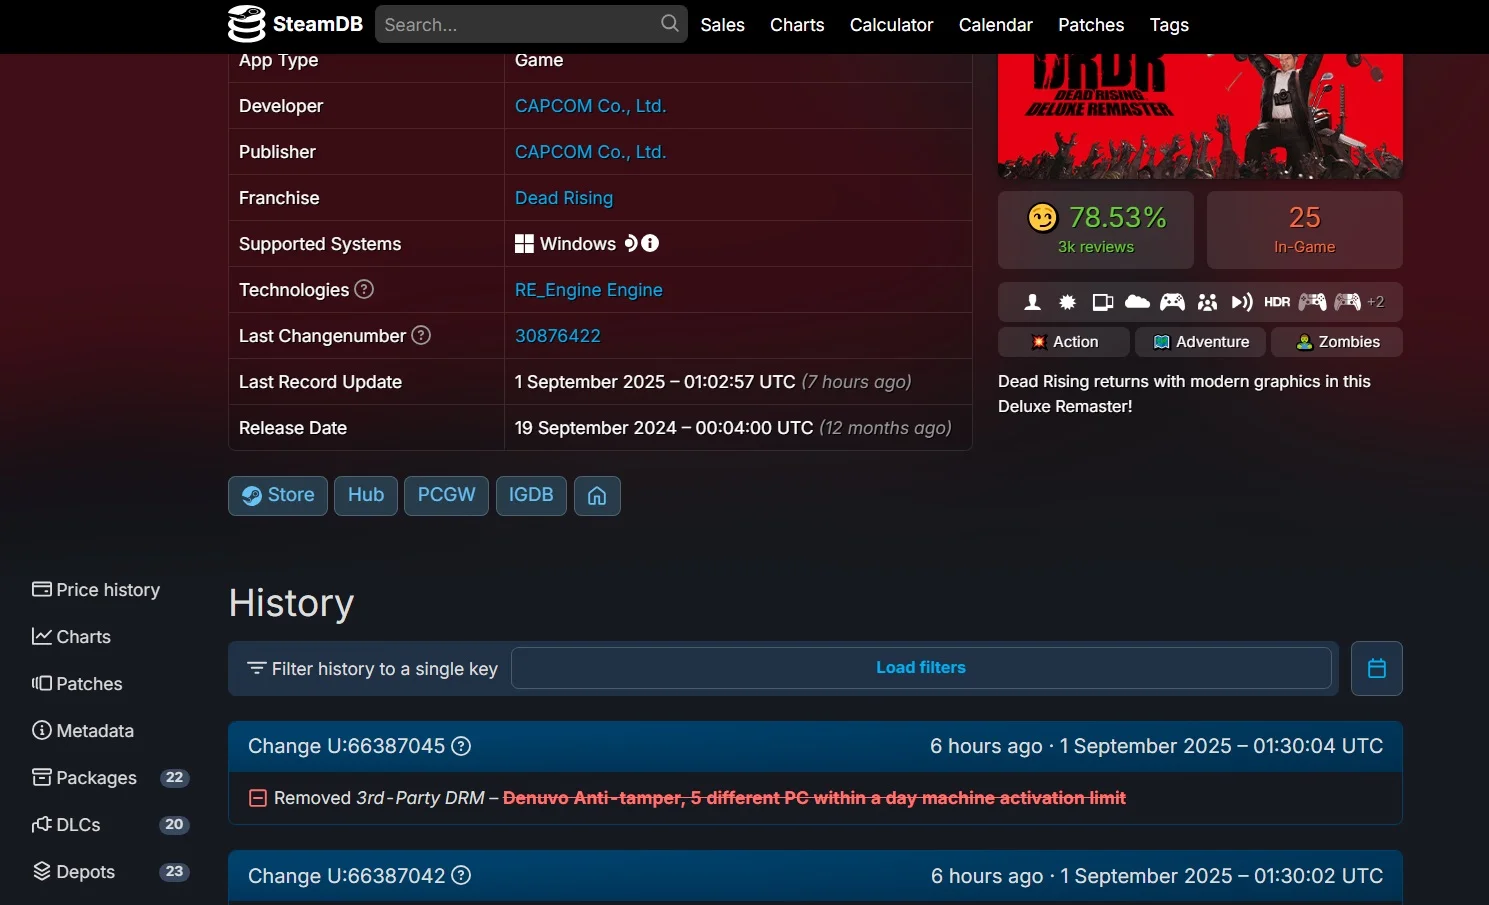Click the Store button
The image size is (1489, 905).
(278, 496)
